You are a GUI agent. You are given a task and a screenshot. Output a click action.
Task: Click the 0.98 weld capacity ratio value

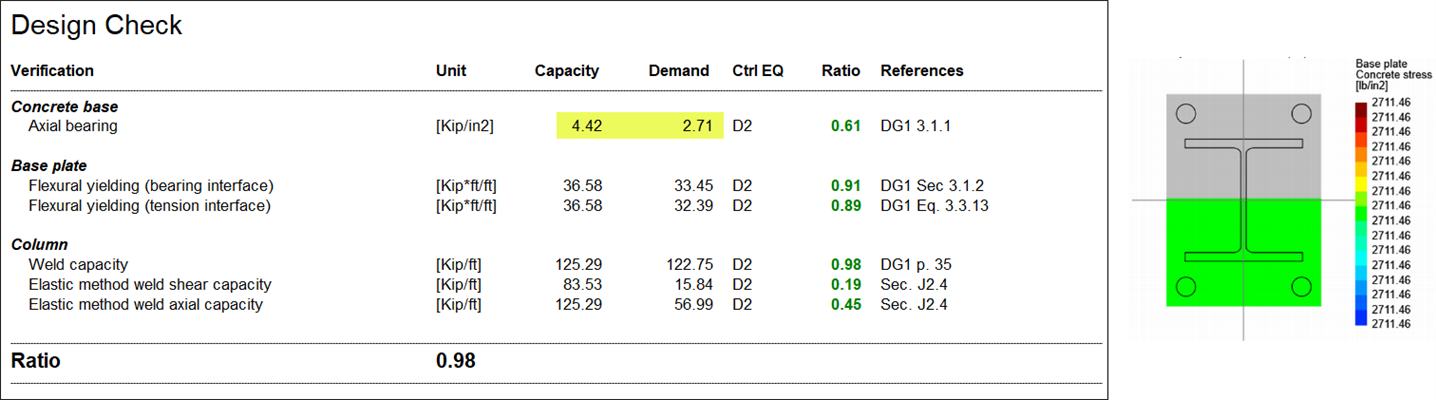click(x=845, y=265)
